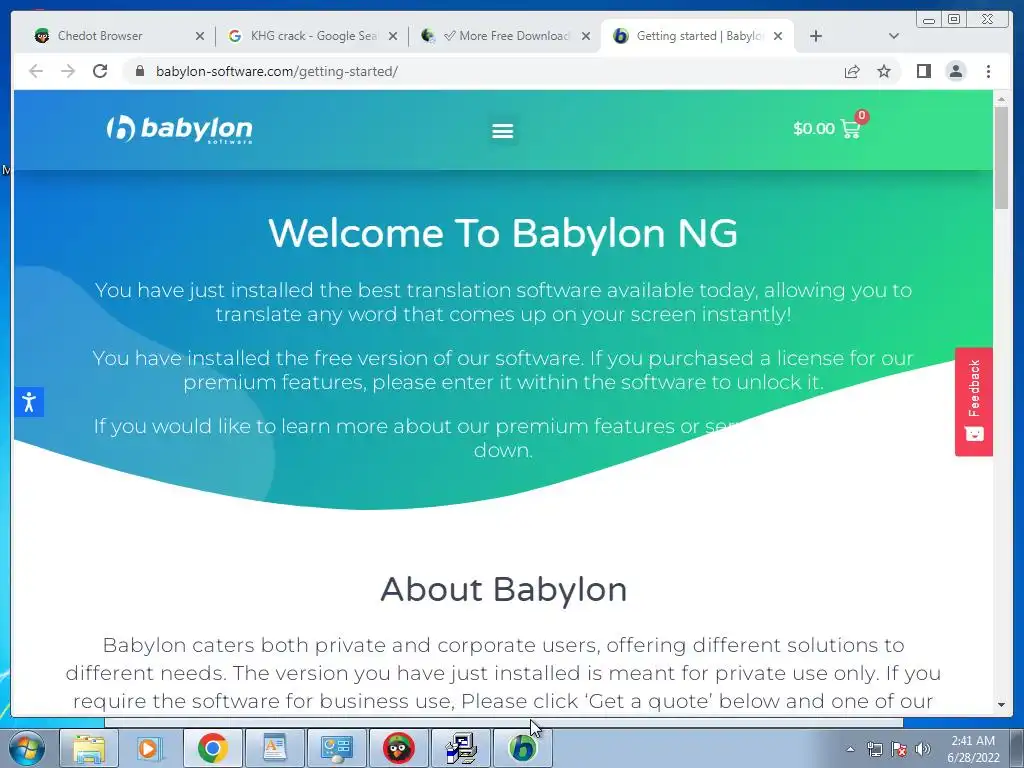View site security lock information
Screen dimensions: 1024x768
point(139,71)
